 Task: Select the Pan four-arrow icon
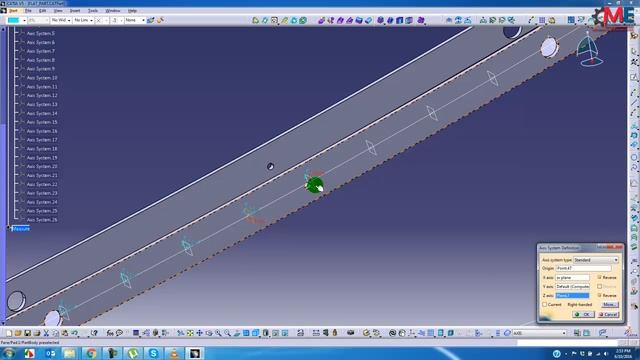click(x=200, y=333)
